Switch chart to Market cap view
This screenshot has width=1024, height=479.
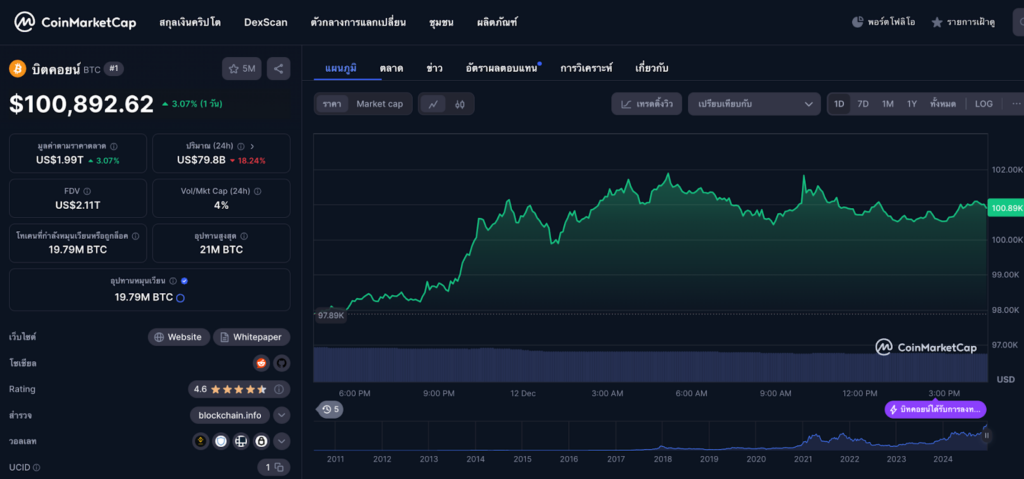pos(379,104)
